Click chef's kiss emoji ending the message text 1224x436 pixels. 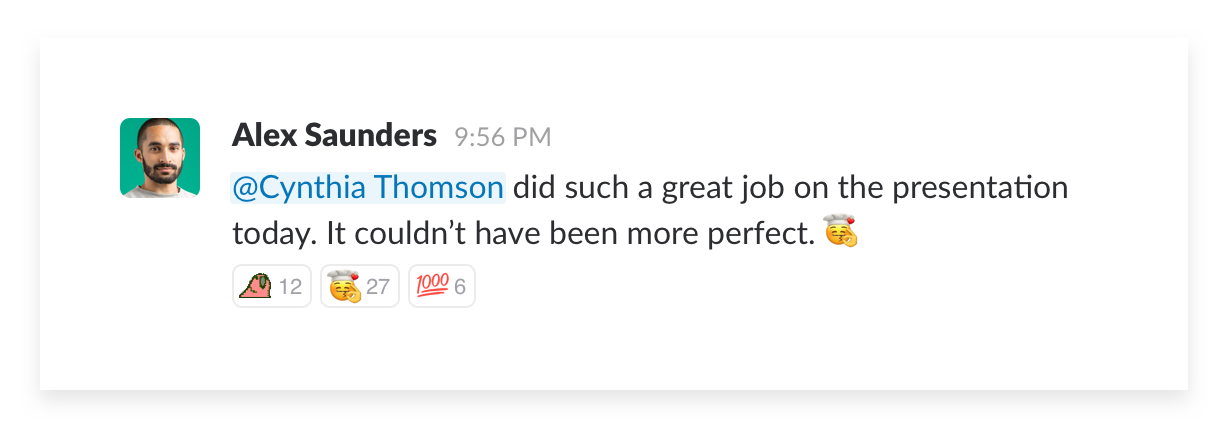click(x=841, y=234)
